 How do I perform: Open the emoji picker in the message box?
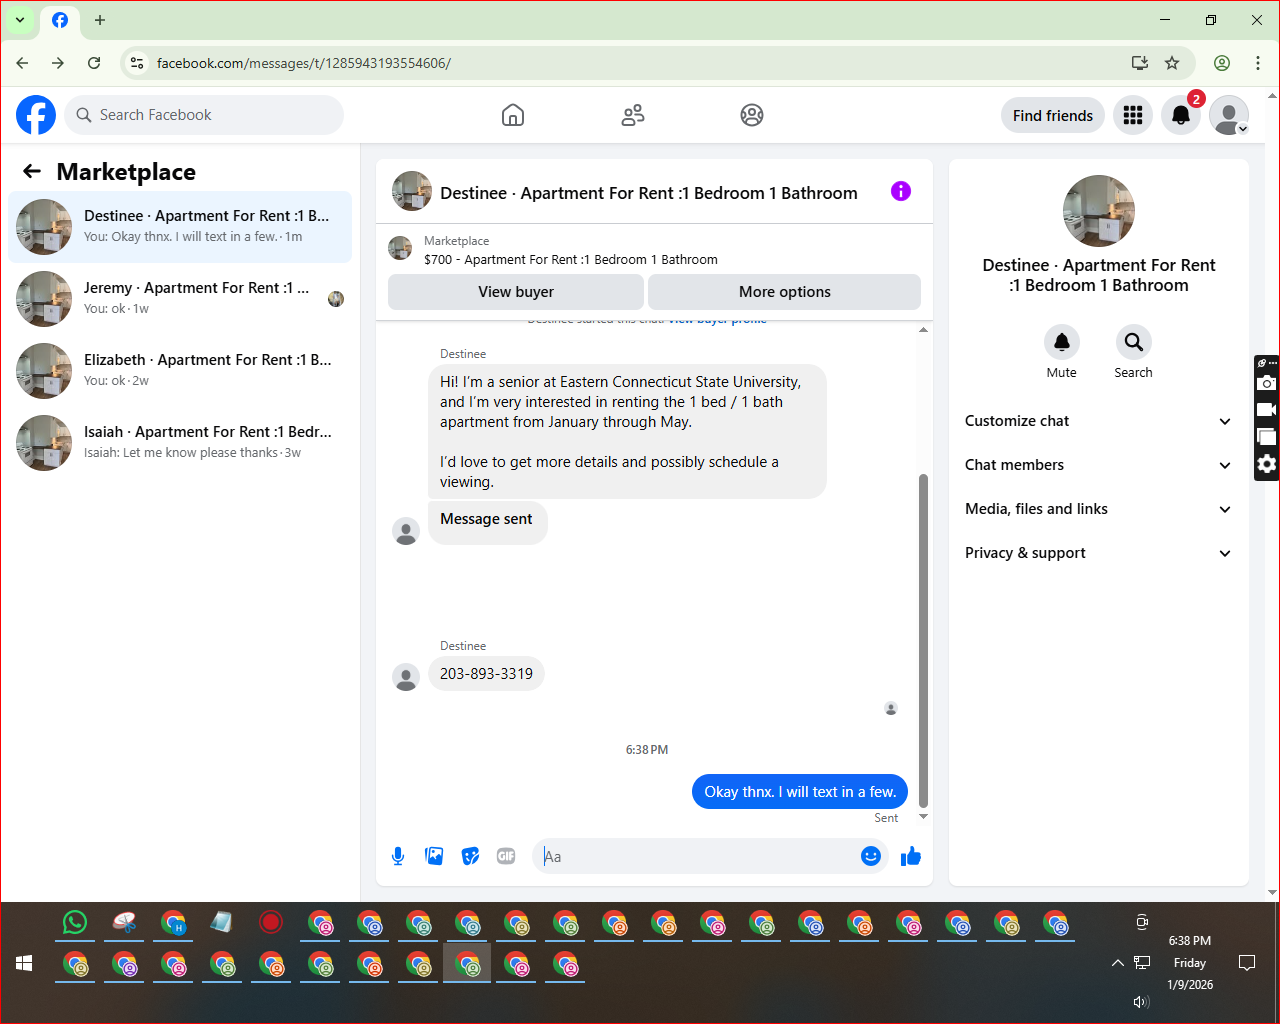point(871,856)
